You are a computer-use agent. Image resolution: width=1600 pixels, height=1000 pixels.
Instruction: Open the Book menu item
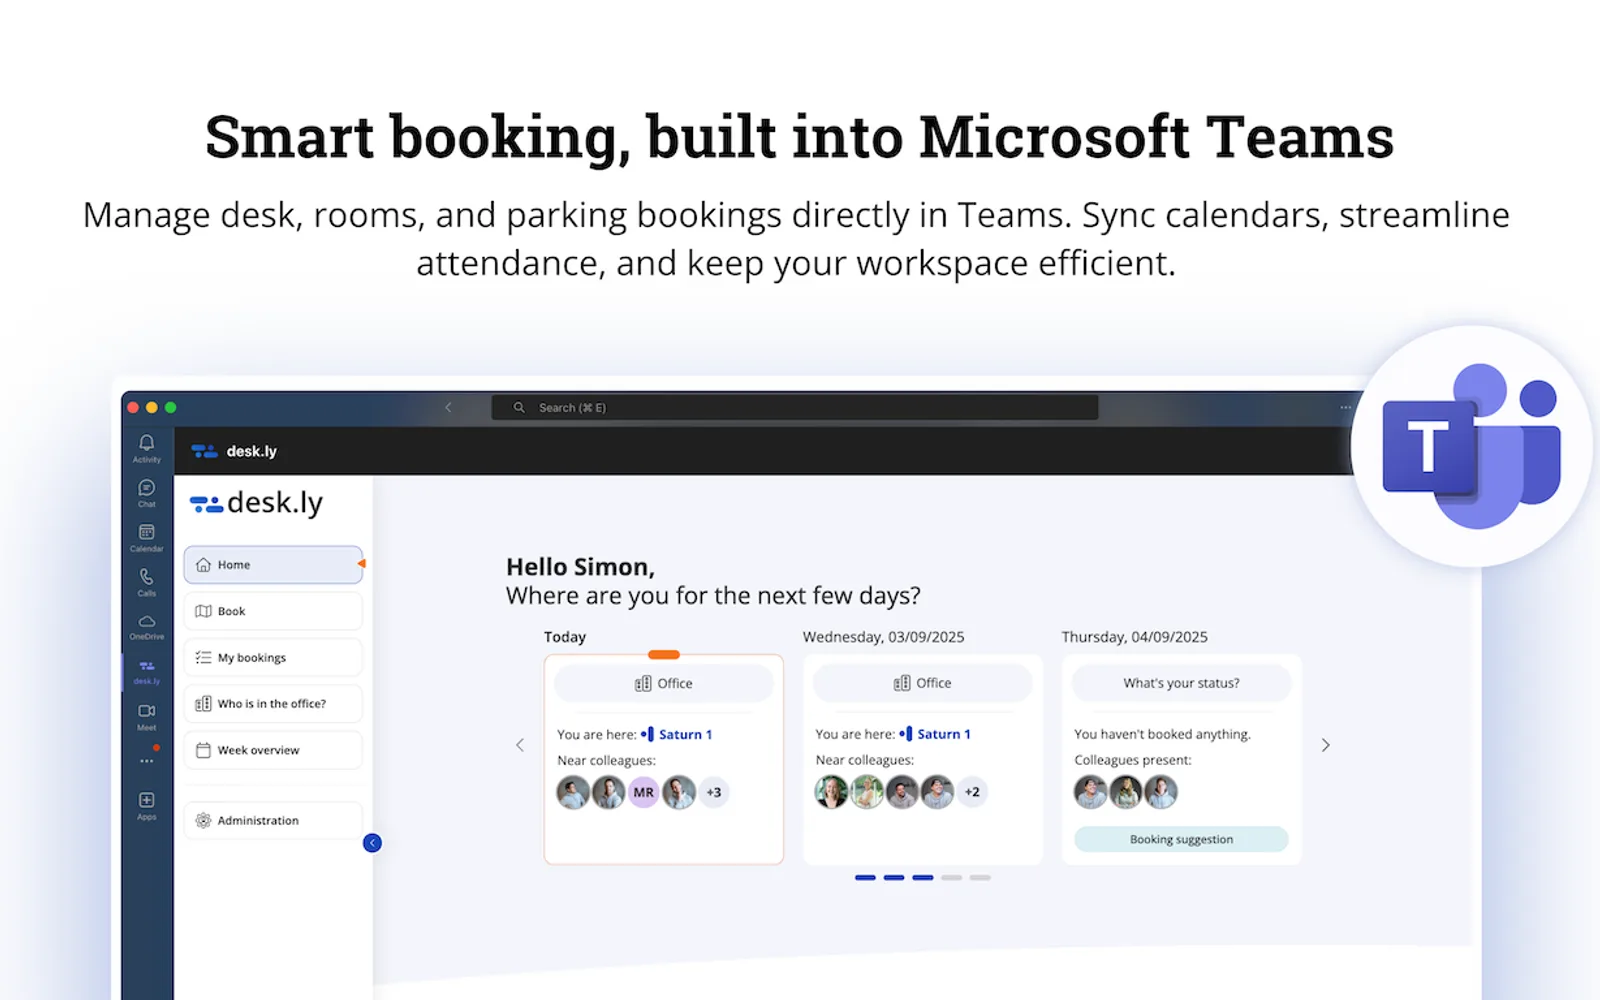pyautogui.click(x=273, y=611)
